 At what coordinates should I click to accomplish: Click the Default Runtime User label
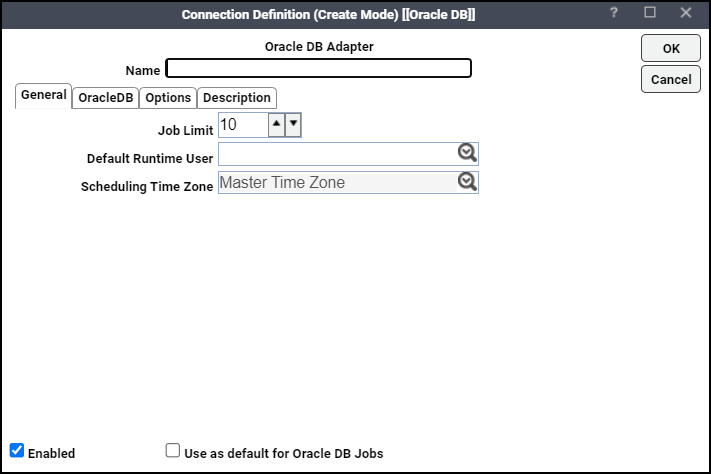point(150,158)
